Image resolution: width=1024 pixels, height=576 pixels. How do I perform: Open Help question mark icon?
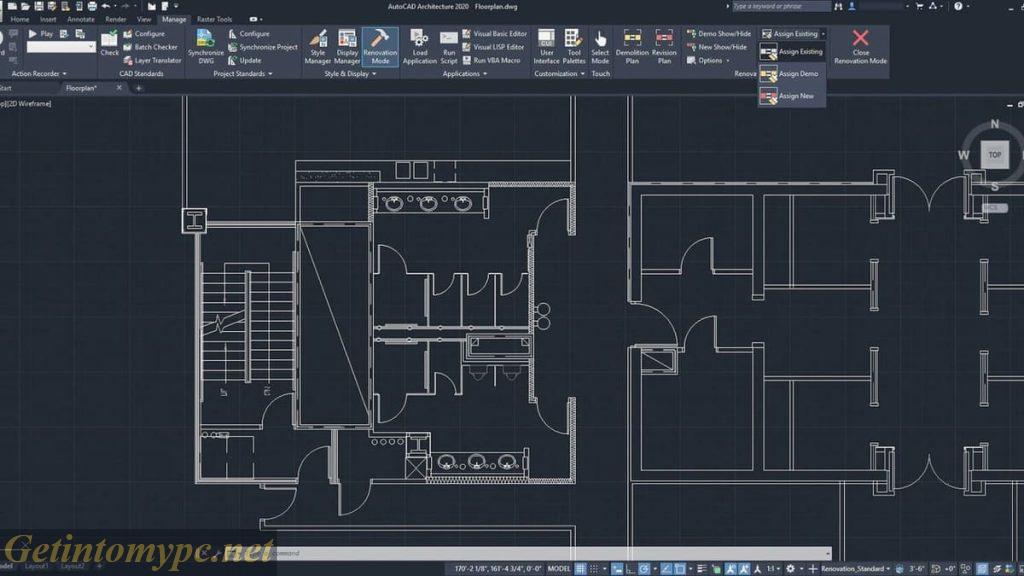click(x=958, y=6)
